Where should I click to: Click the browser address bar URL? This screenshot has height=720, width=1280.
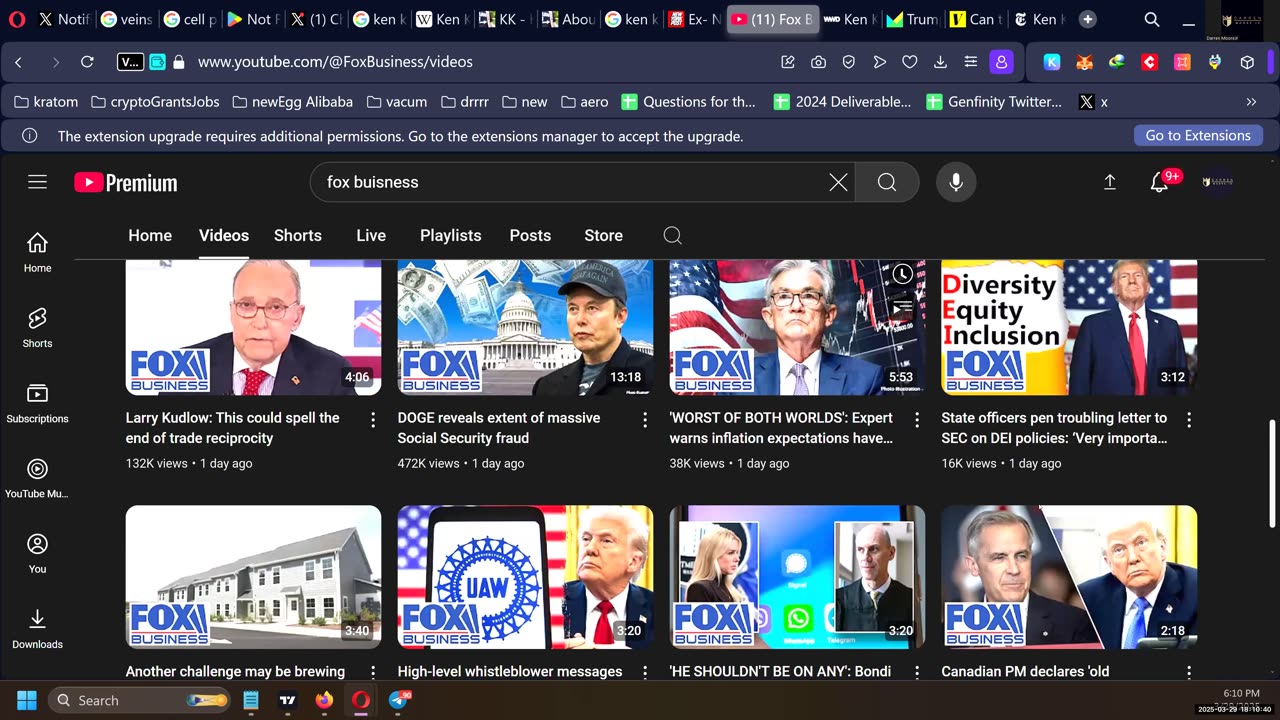(335, 62)
